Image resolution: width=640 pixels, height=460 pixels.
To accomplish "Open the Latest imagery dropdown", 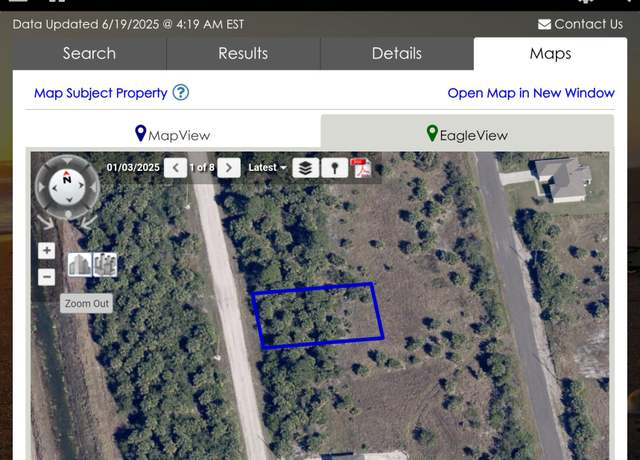I will (x=267, y=167).
